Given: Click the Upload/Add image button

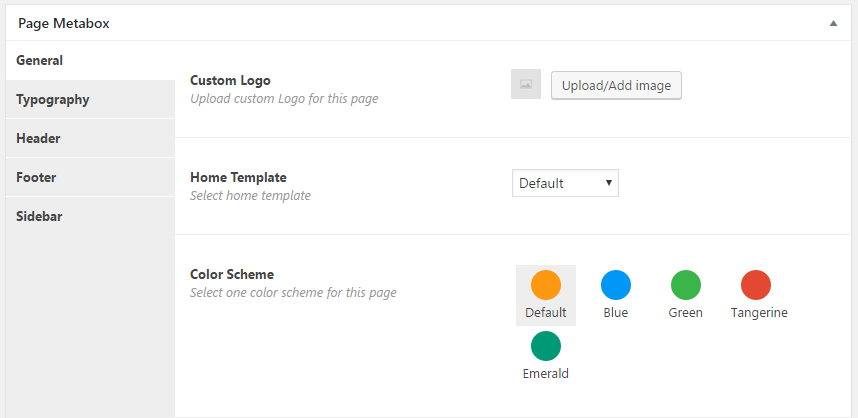Looking at the screenshot, I should (x=616, y=85).
